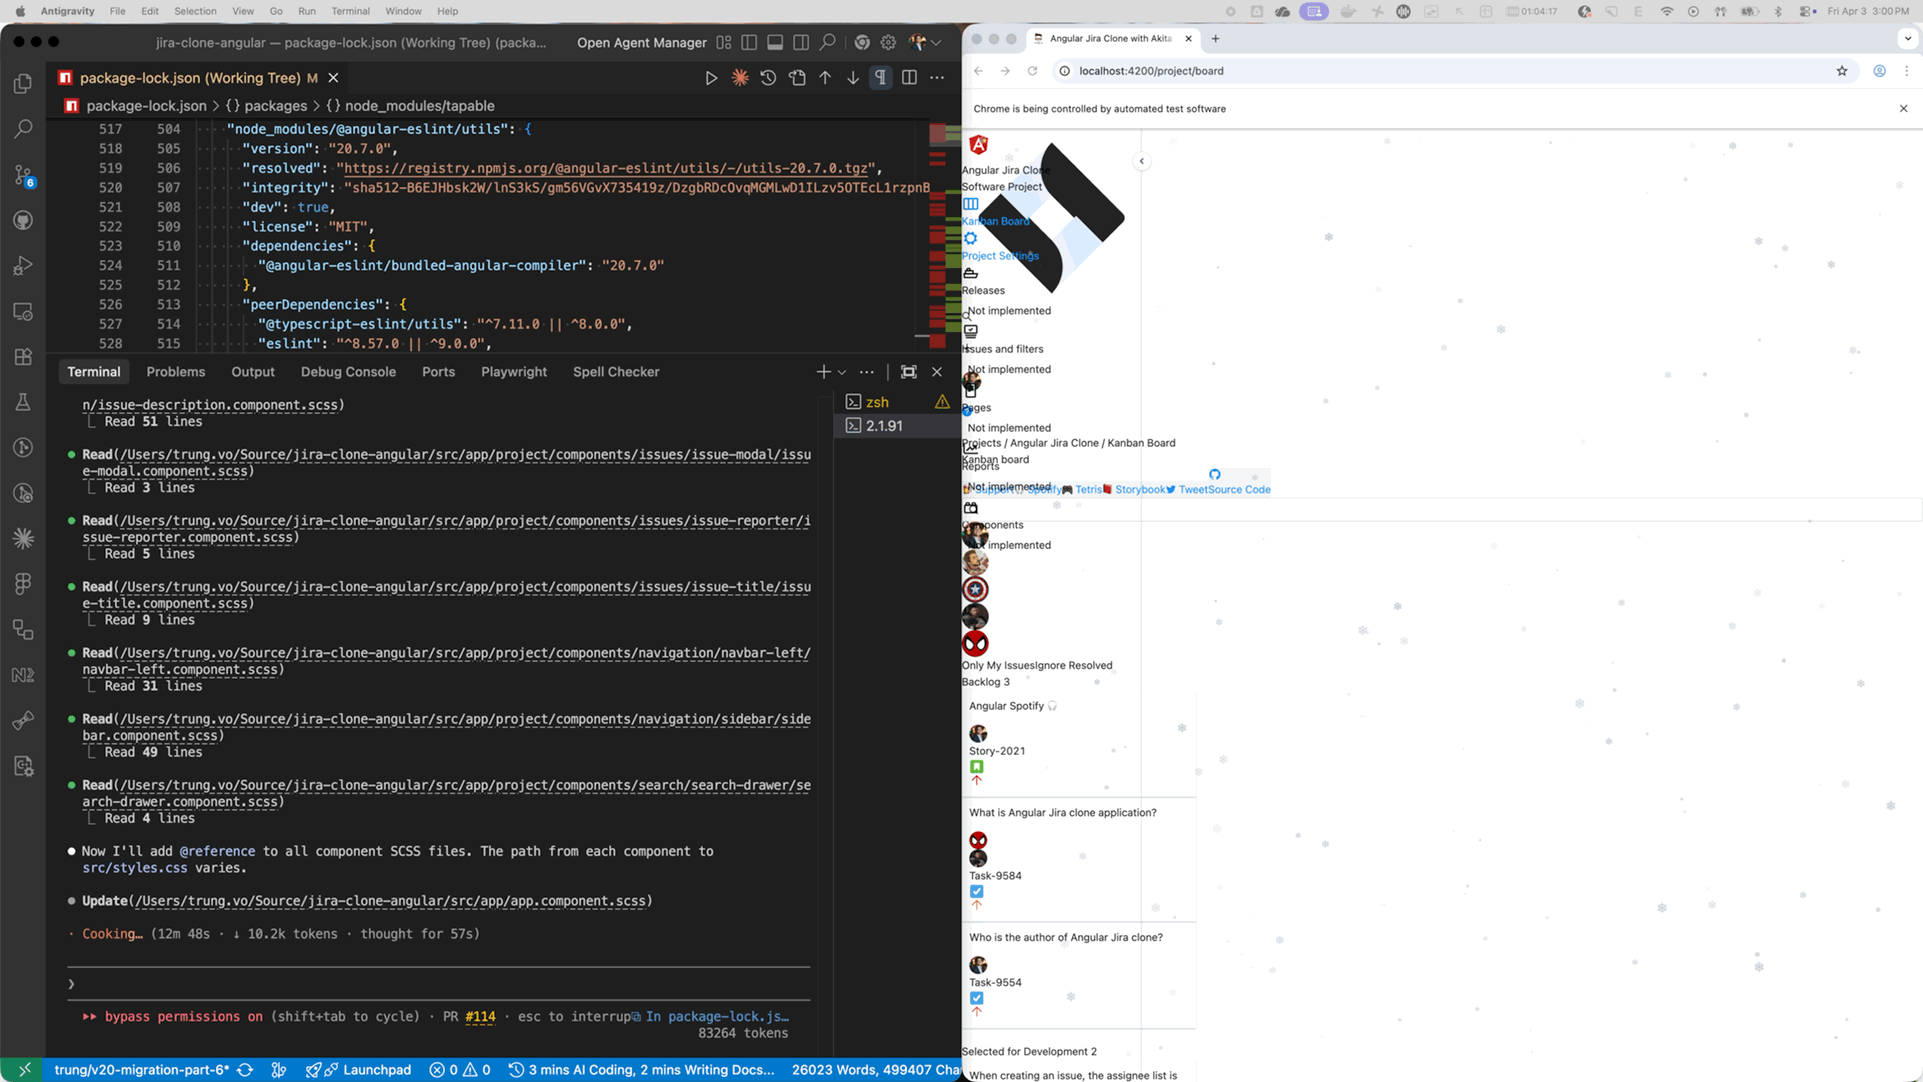The image size is (1923, 1082).
Task: Open the Selection menu in the menu bar
Action: (x=195, y=11)
